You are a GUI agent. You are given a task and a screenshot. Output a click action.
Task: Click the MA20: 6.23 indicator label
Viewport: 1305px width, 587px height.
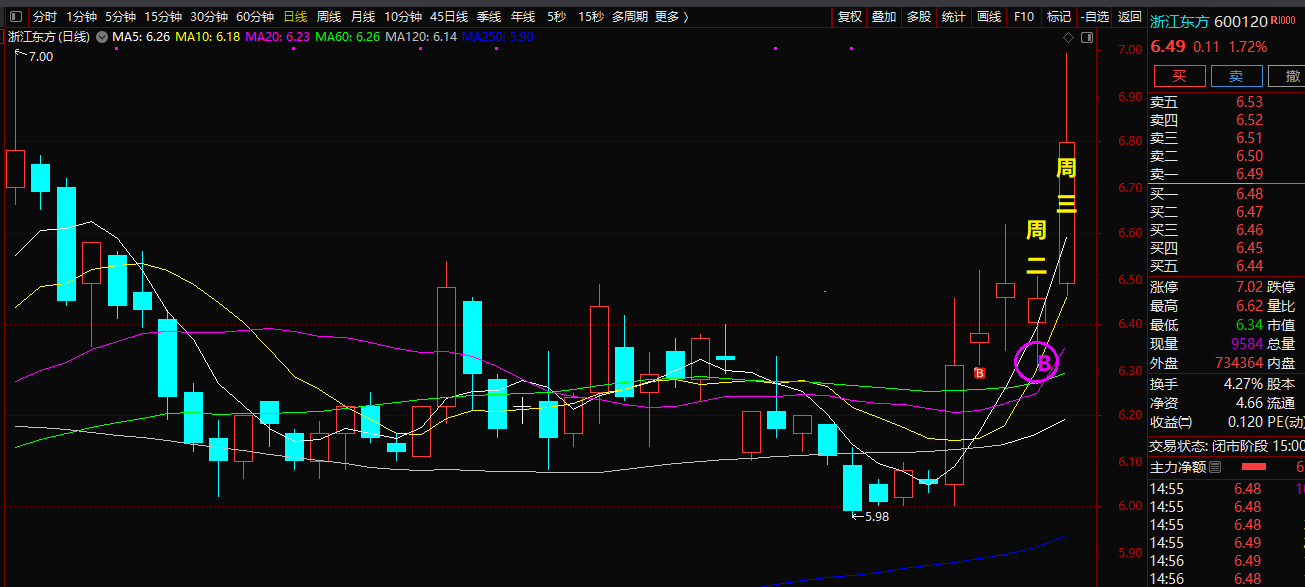click(x=277, y=37)
